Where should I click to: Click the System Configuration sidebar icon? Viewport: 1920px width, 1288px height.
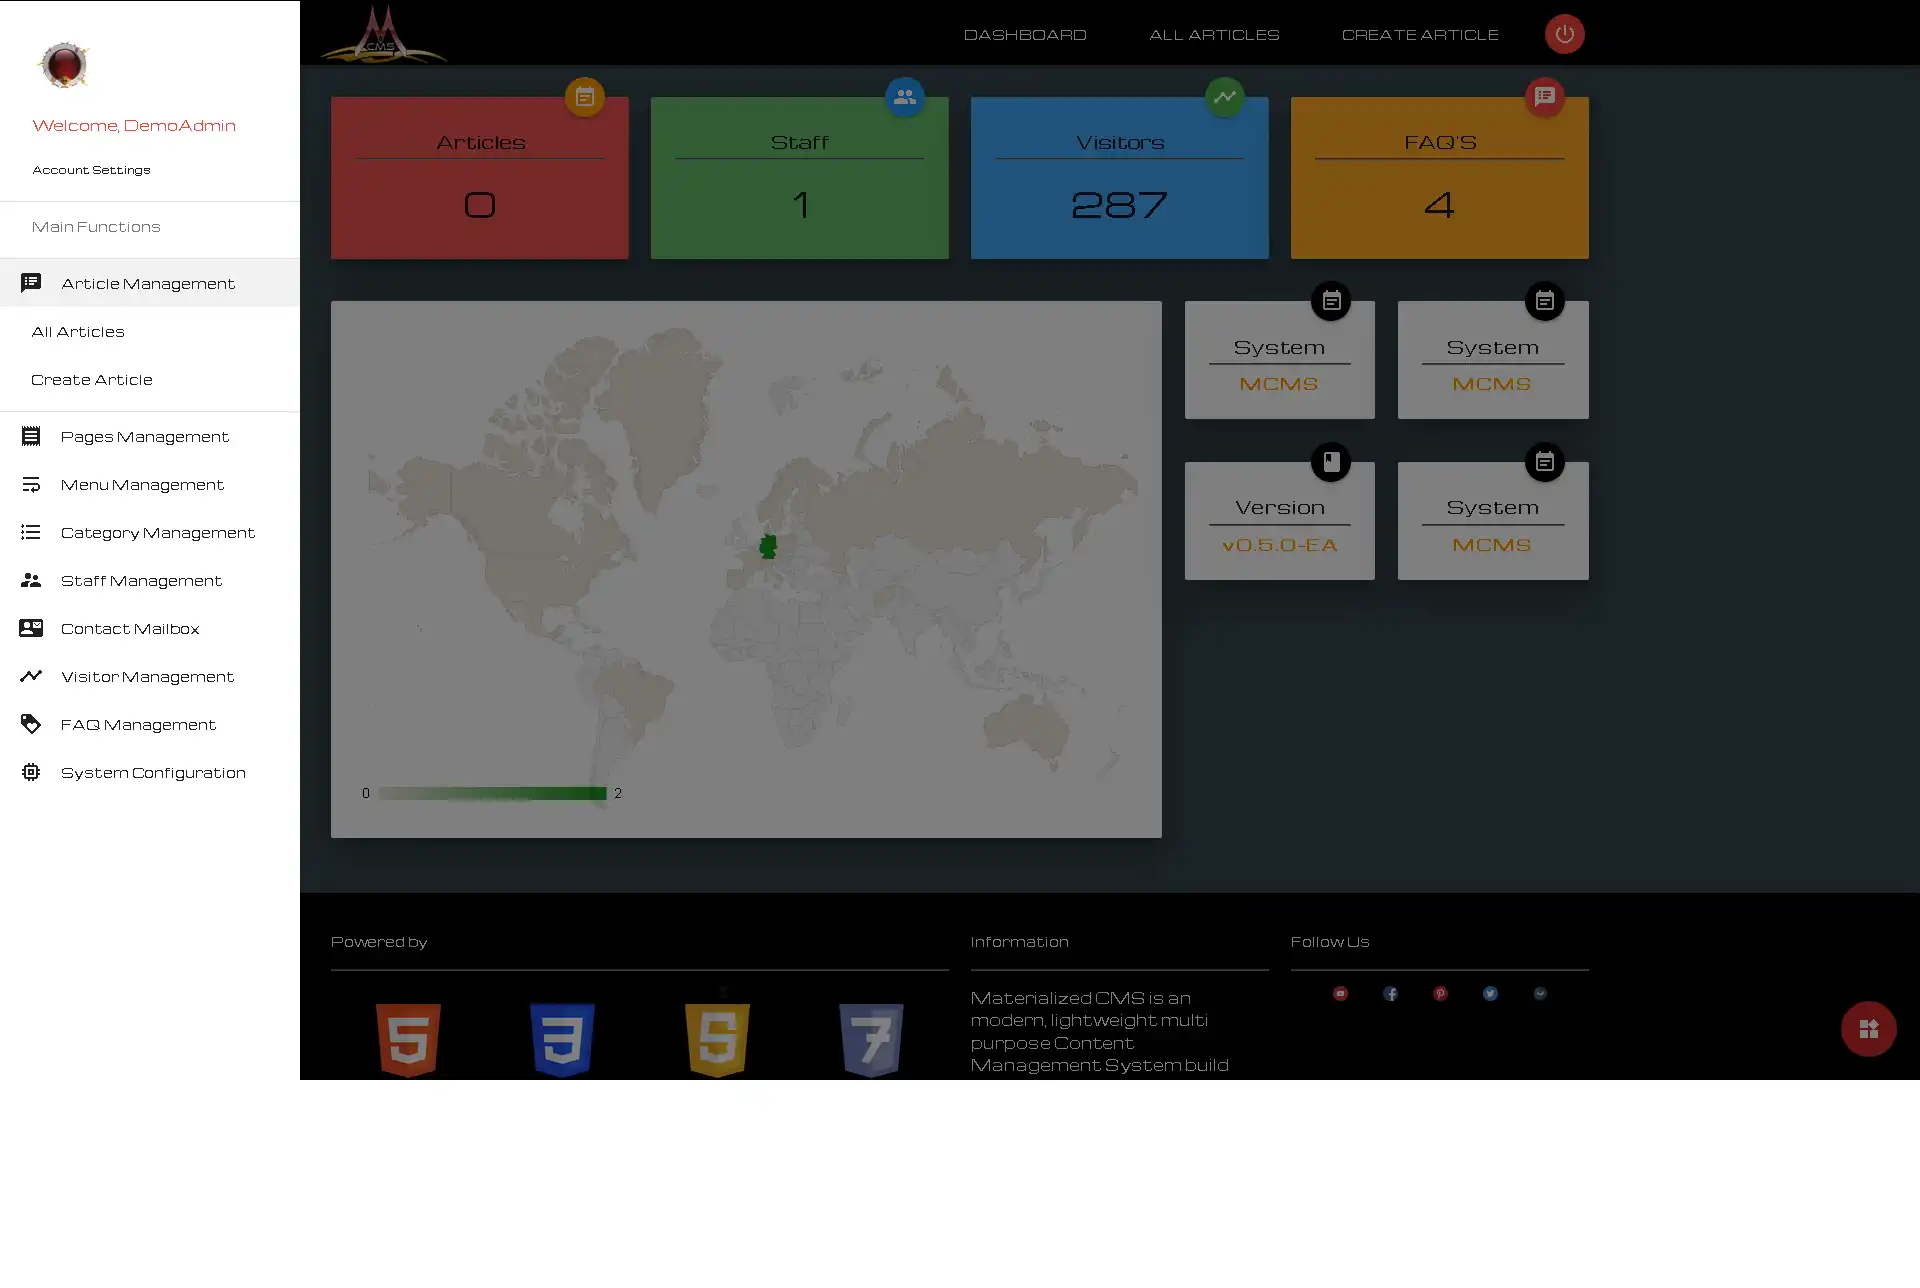[x=30, y=772]
